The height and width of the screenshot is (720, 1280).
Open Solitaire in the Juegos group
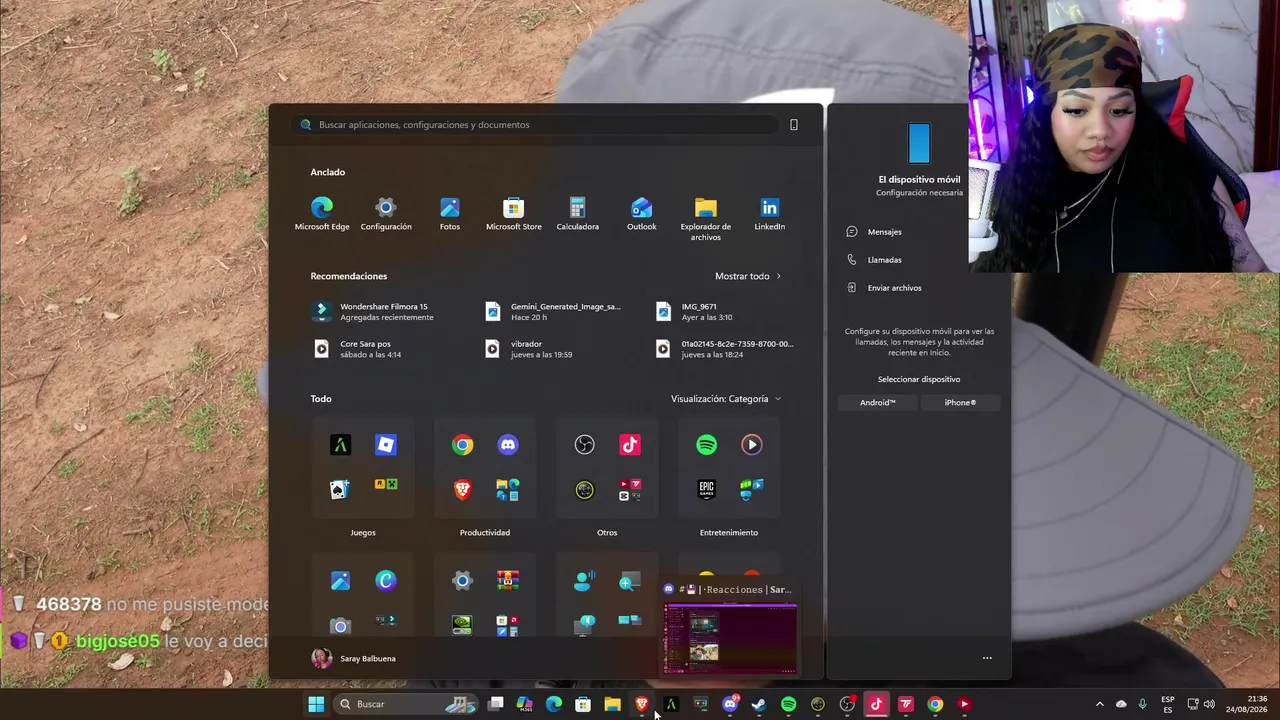point(340,489)
